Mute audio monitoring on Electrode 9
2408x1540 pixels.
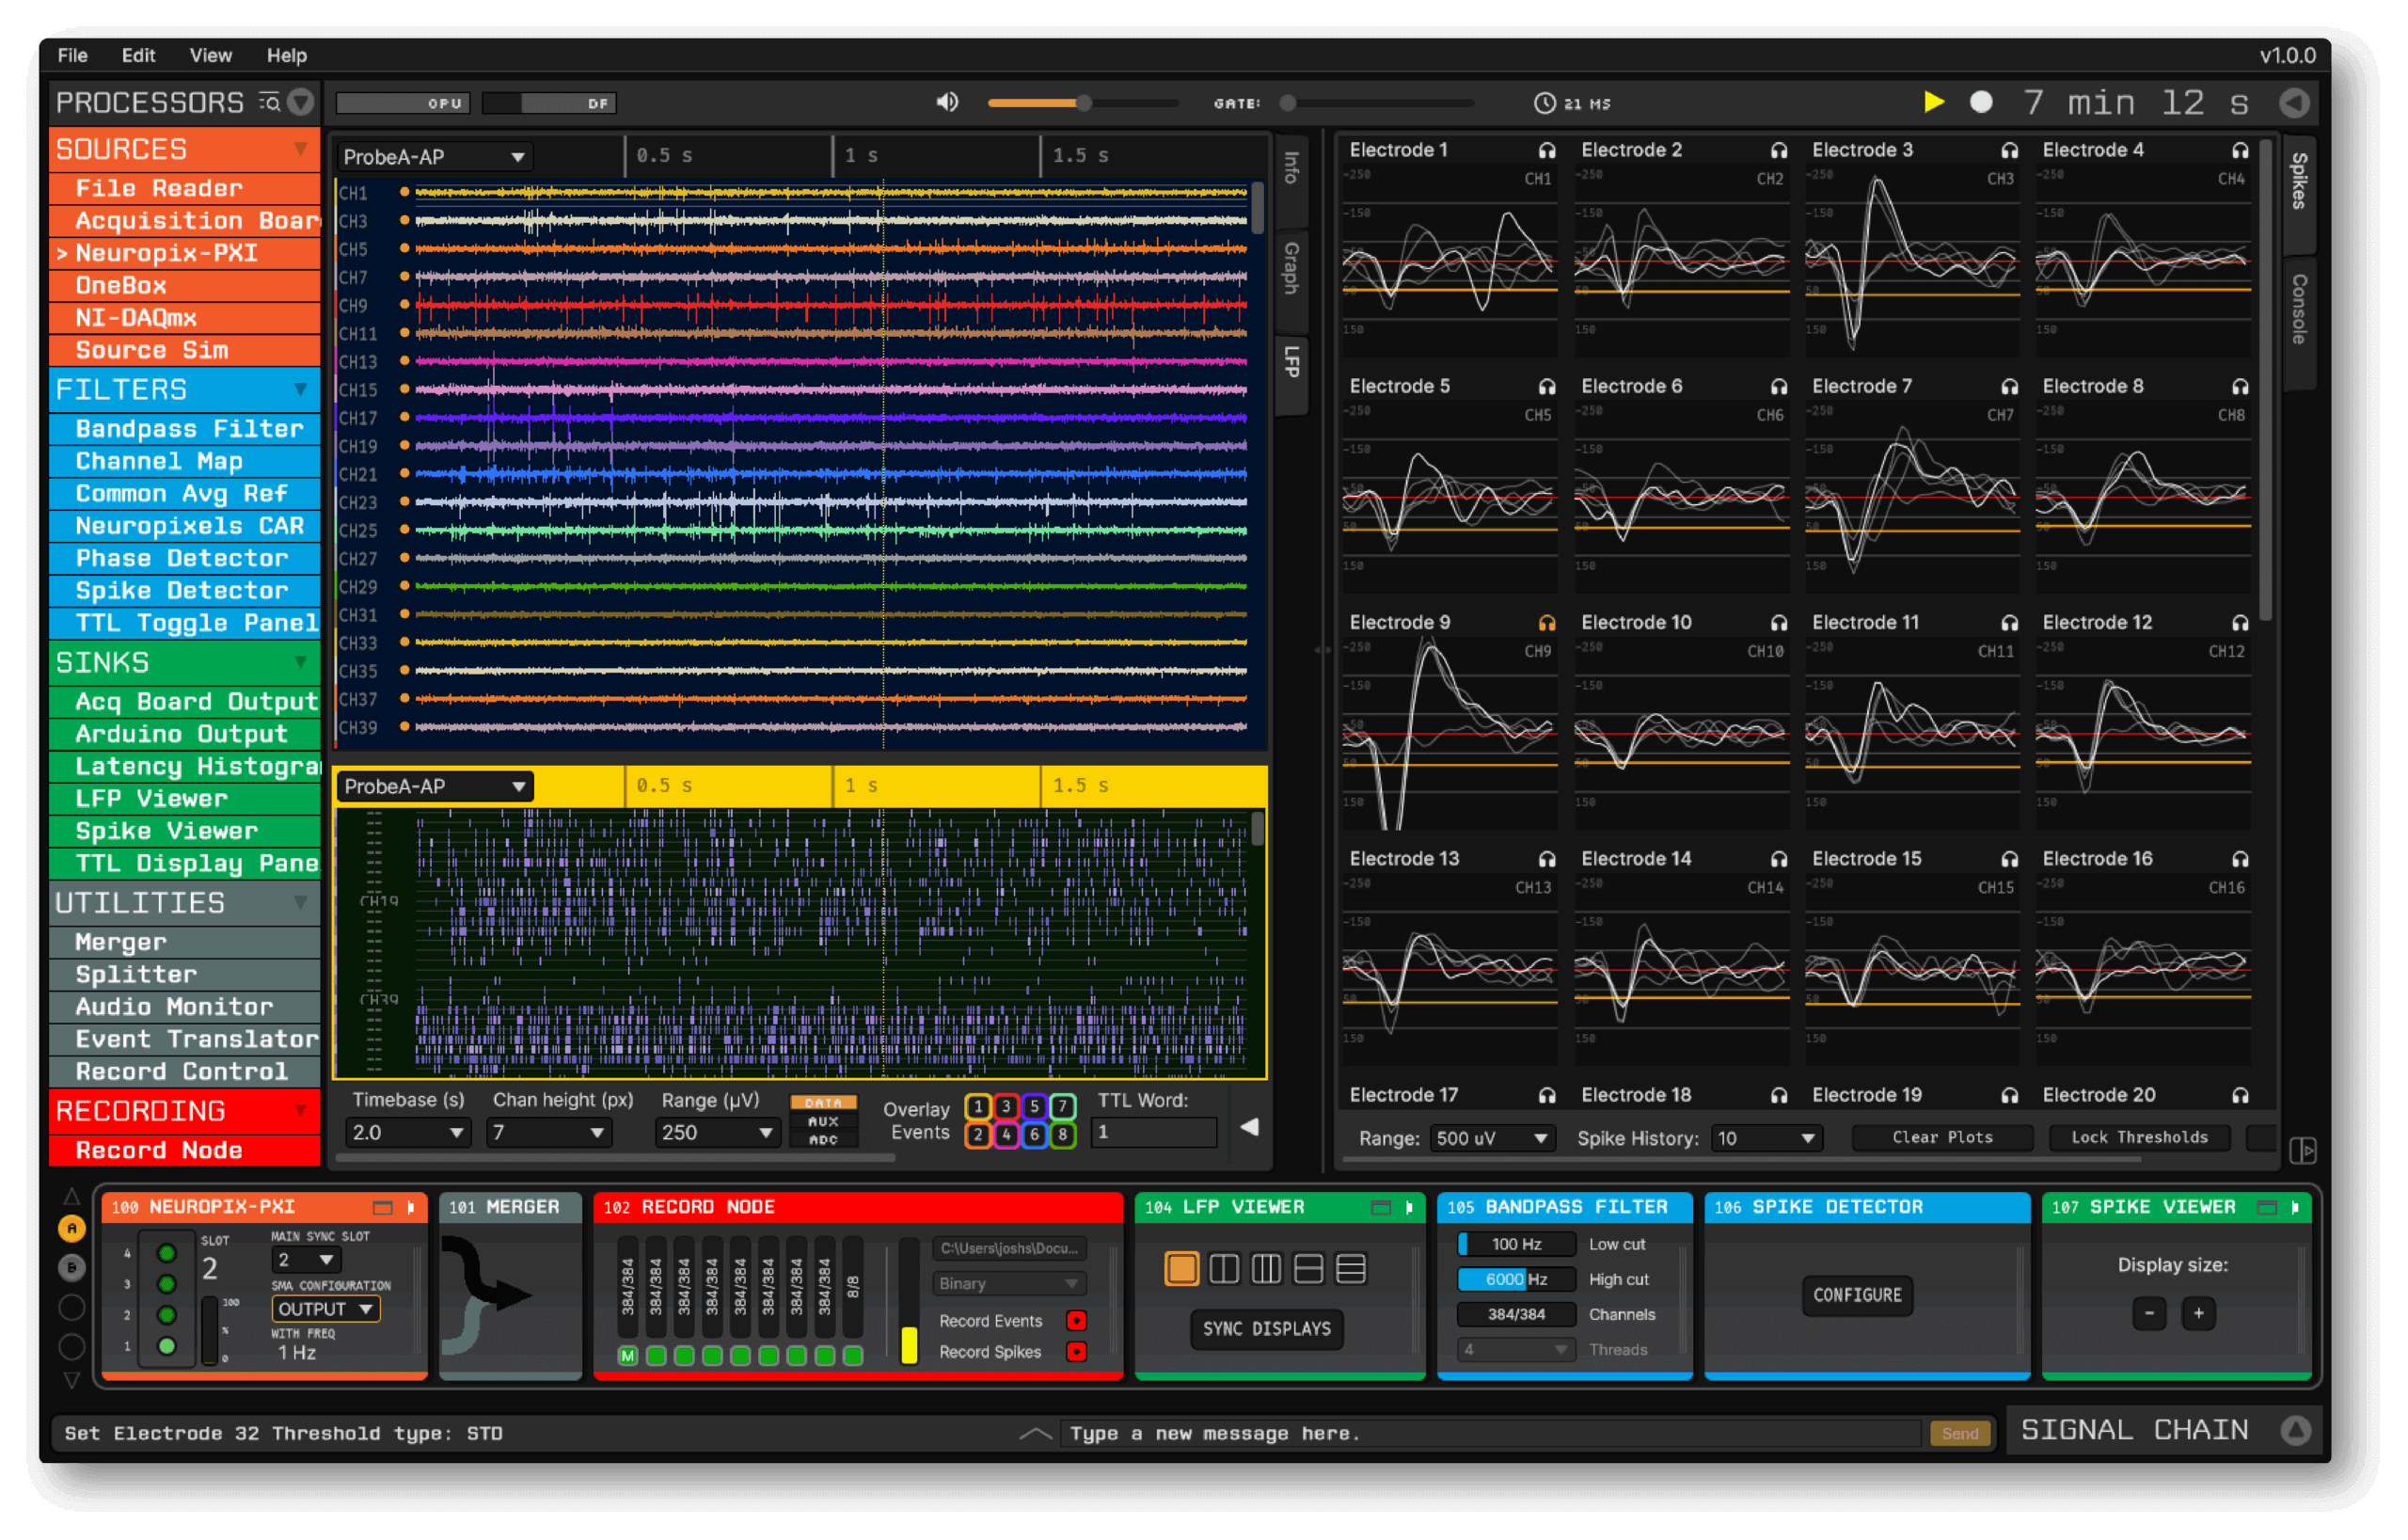1547,621
